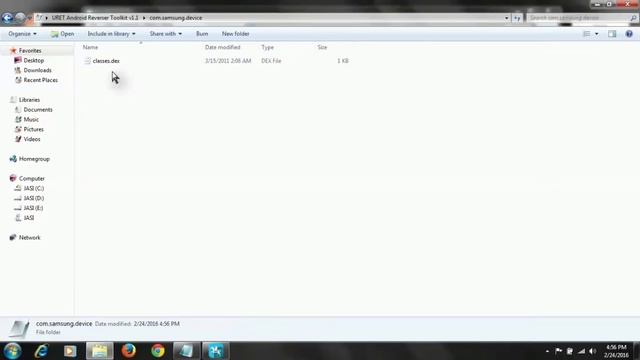Open Windows Media Player from taskbar
Screen dimensions: 640x360
(x=70, y=351)
